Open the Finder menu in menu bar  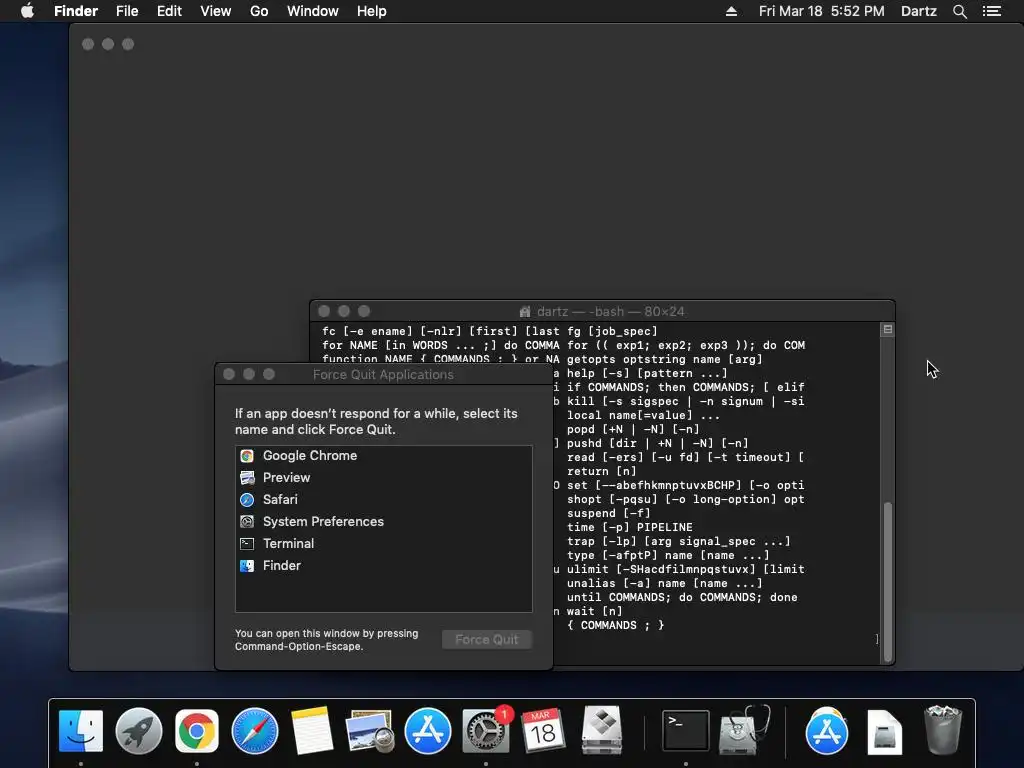76,11
